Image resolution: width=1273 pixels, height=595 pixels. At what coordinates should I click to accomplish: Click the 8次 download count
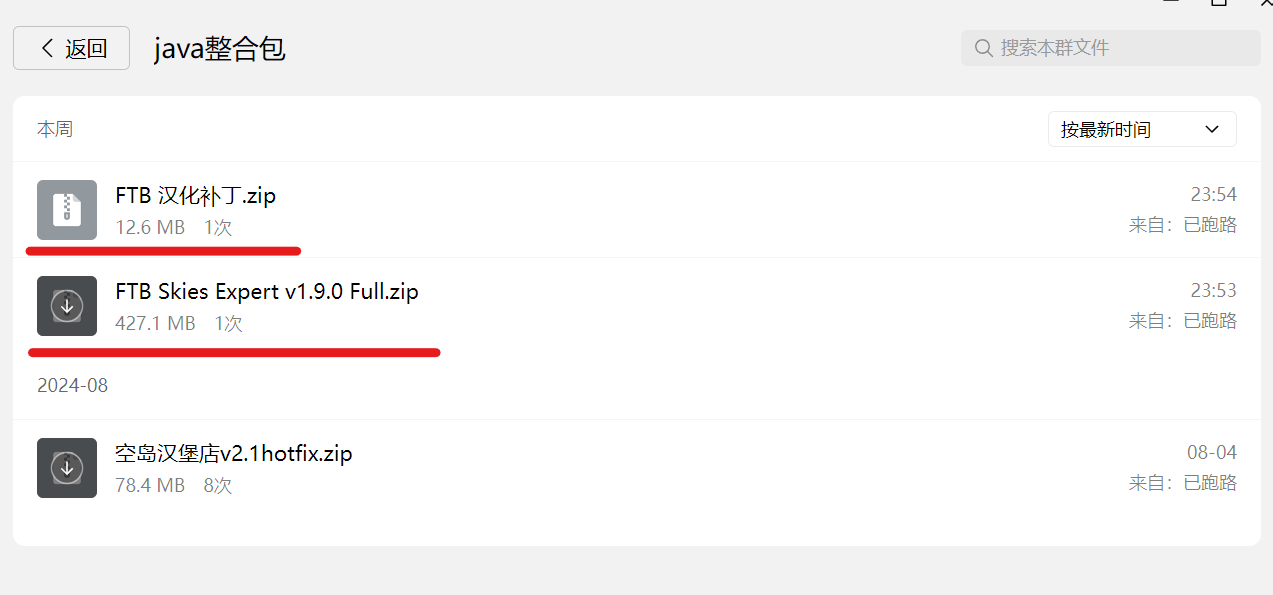coord(218,486)
